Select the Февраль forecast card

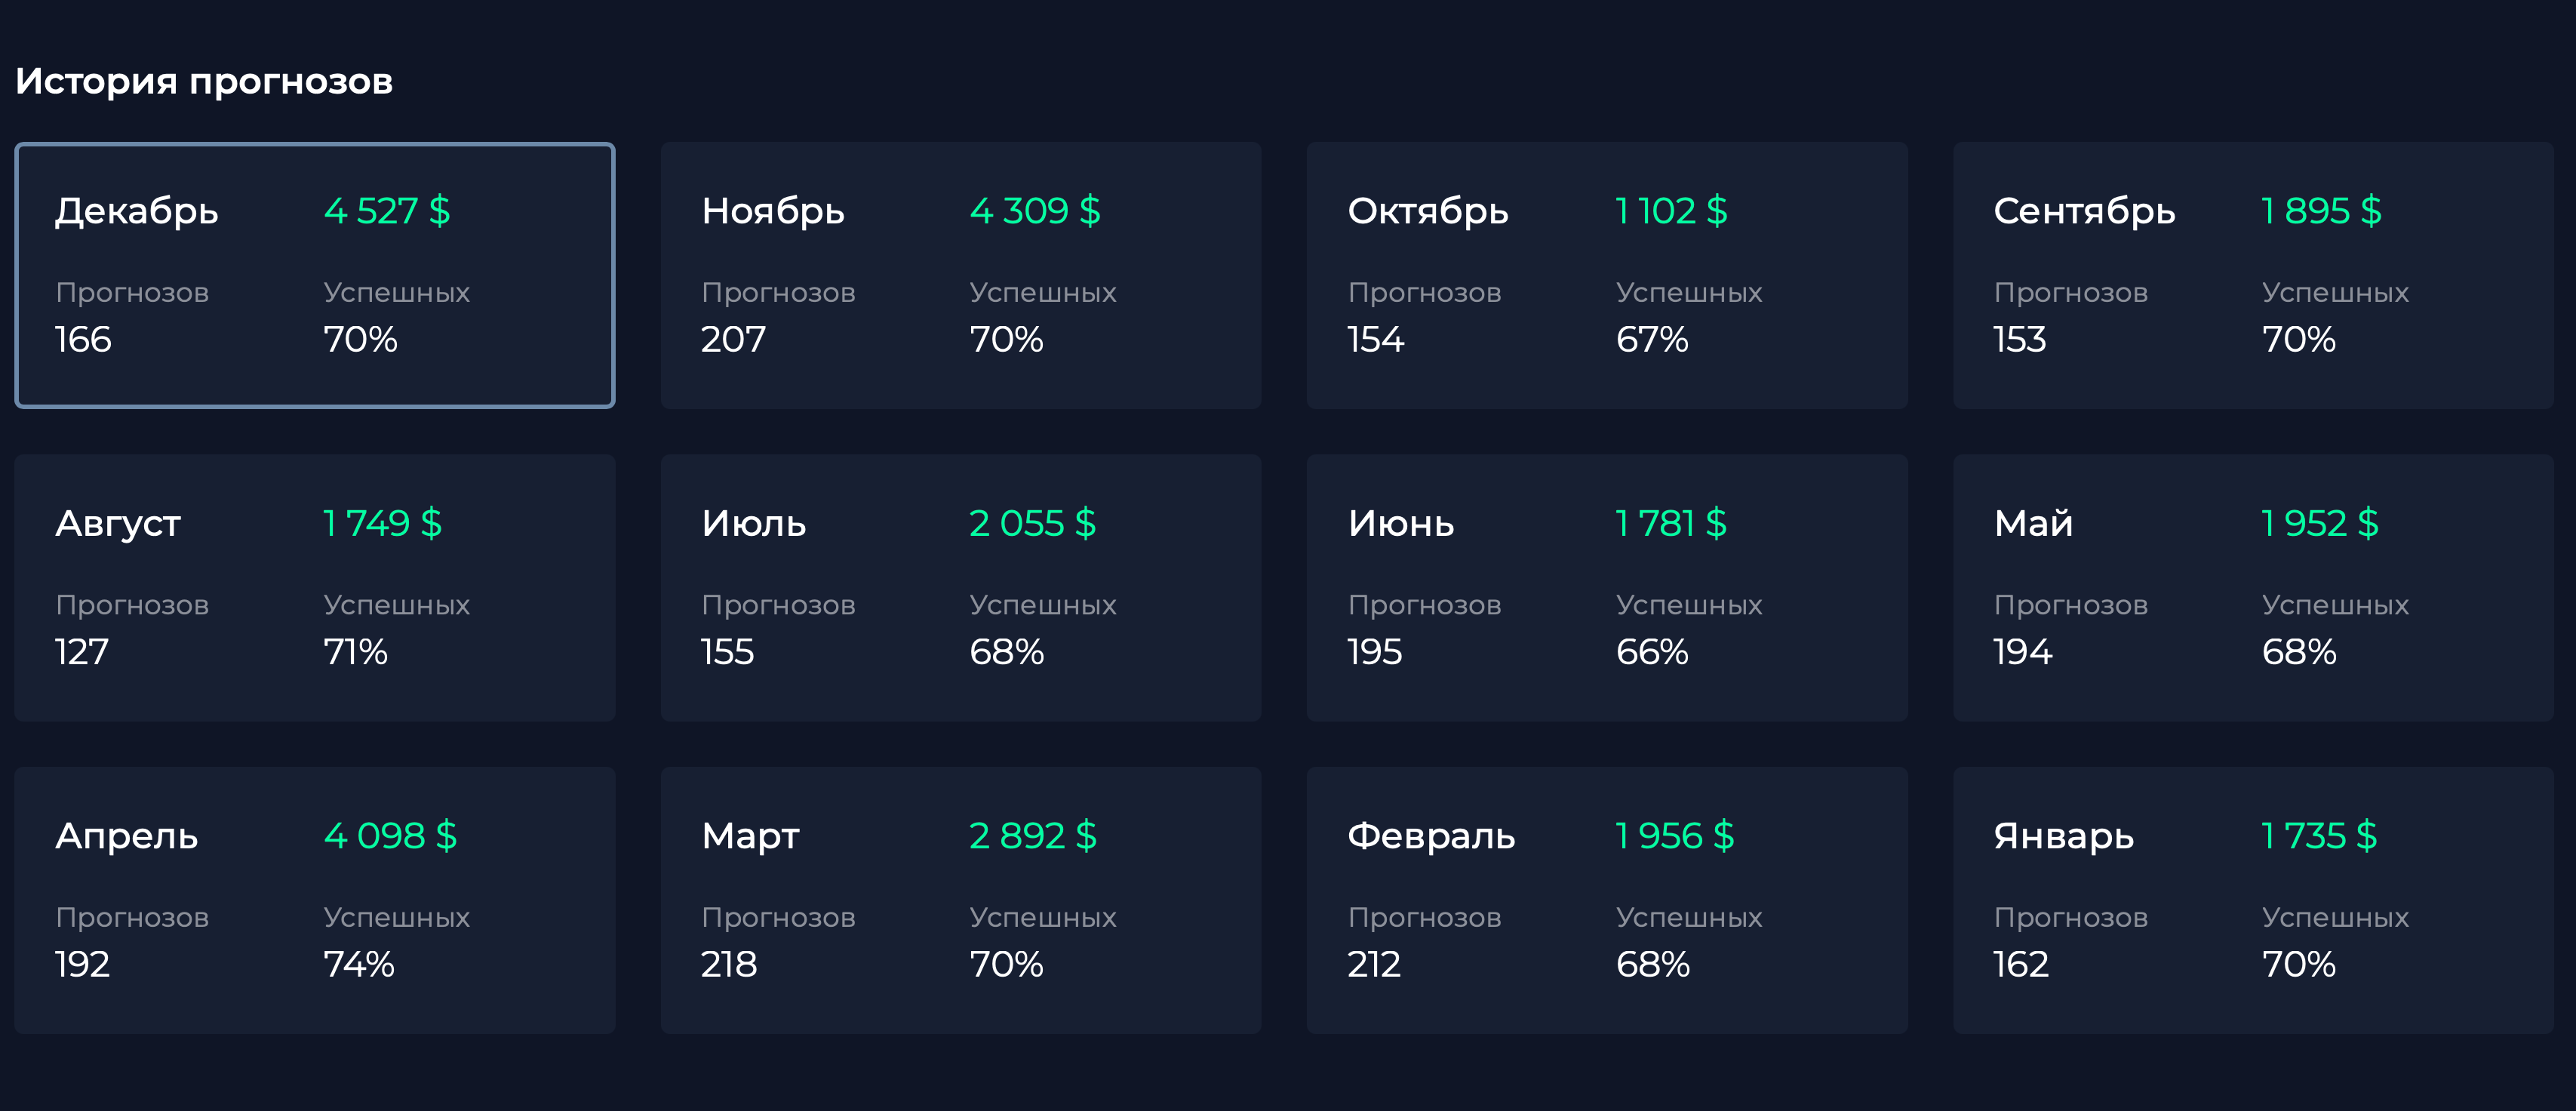[x=1606, y=900]
